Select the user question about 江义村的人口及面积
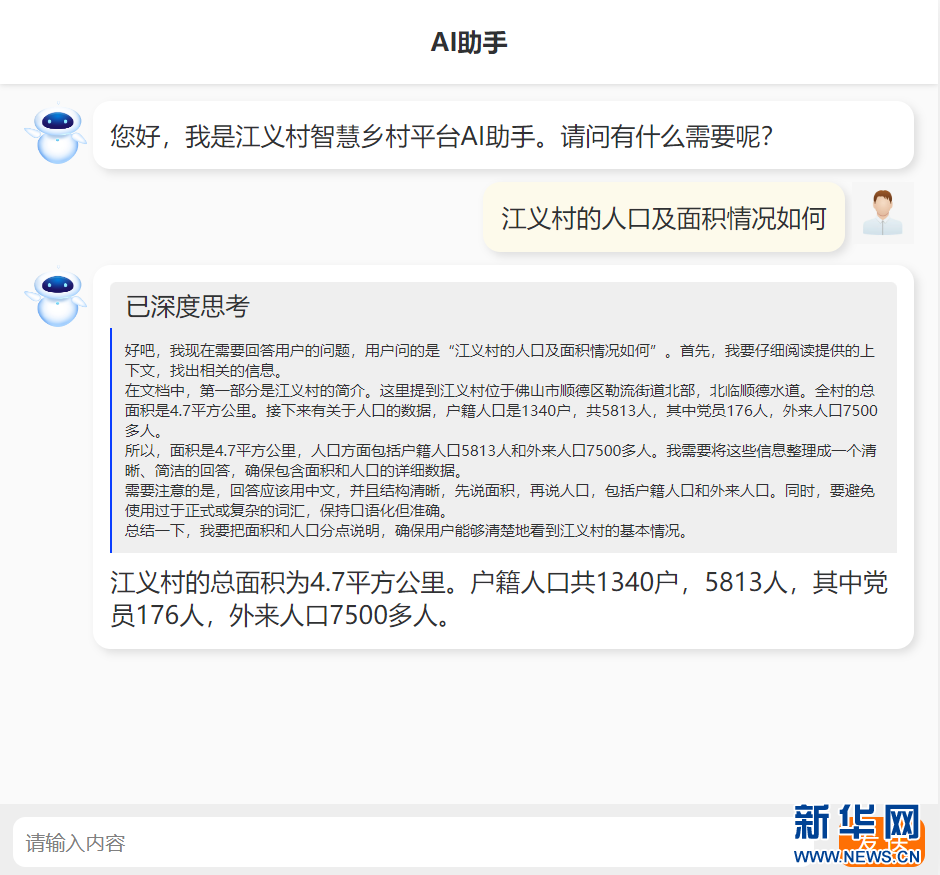 coord(663,218)
